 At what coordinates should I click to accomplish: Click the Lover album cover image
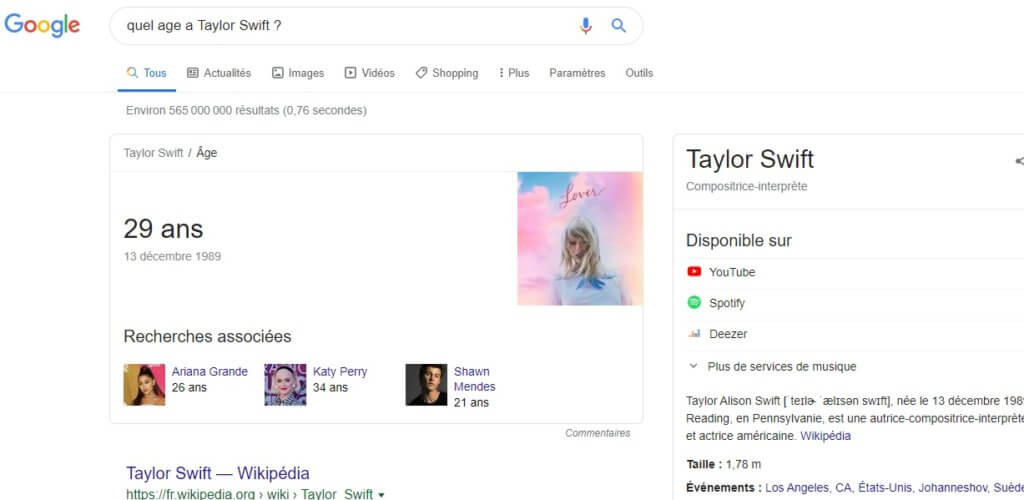click(x=580, y=238)
